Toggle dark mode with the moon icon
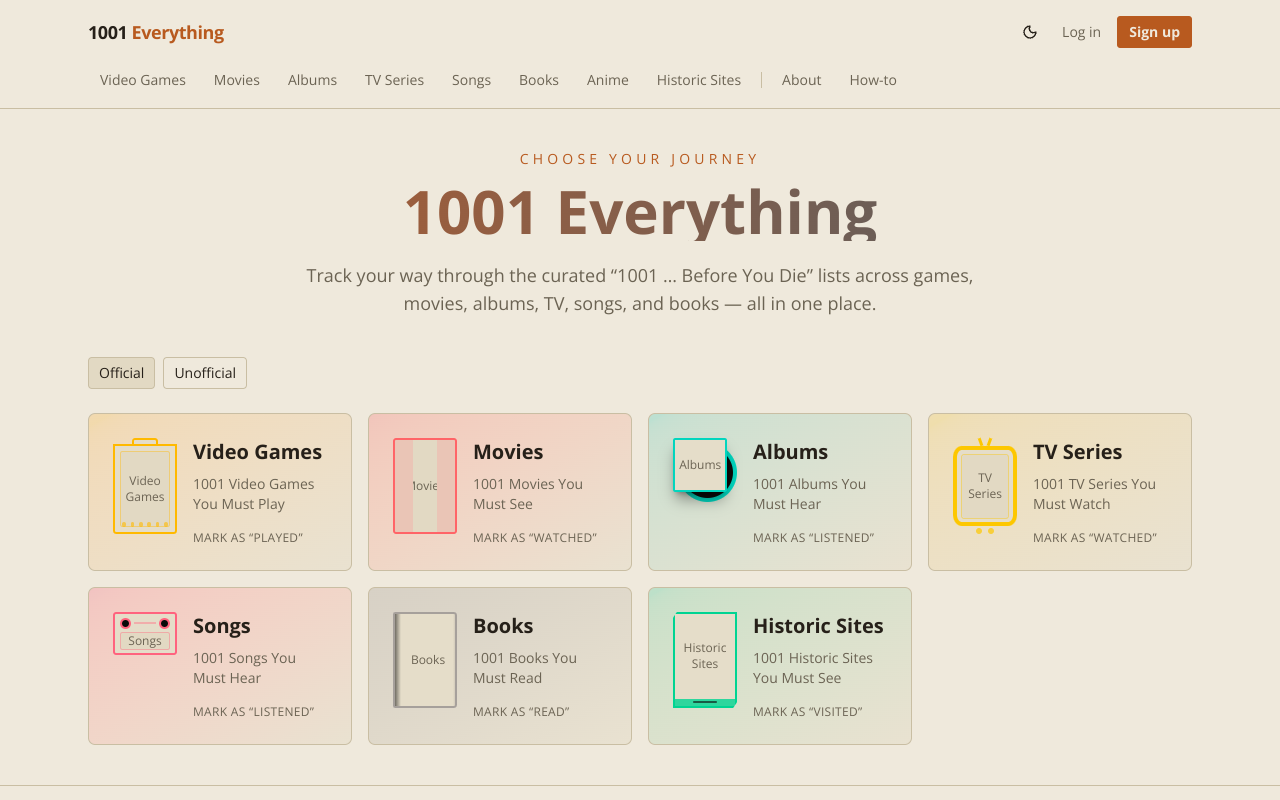Screen dimensions: 1280x800 pos(1030,32)
